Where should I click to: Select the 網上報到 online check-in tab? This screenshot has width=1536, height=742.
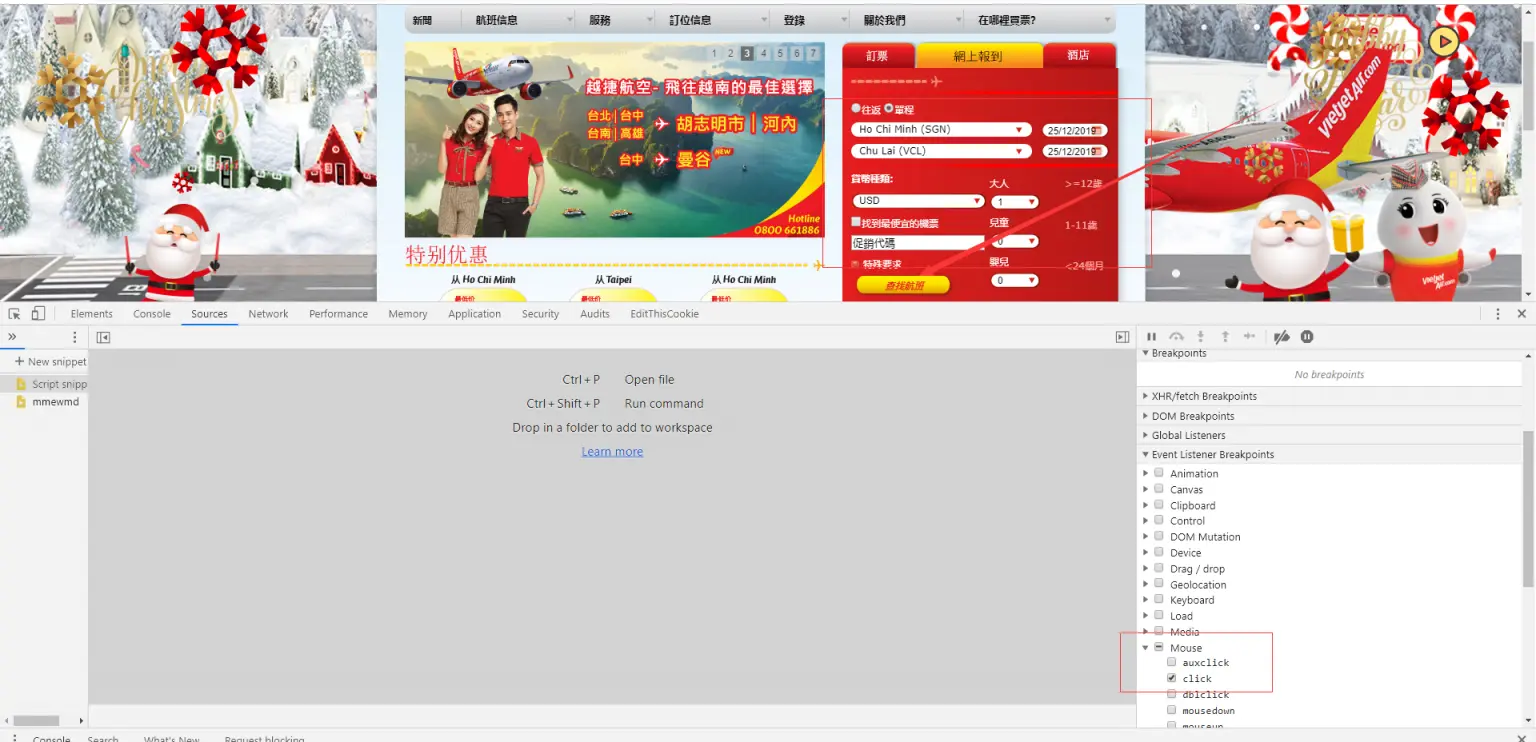[979, 56]
